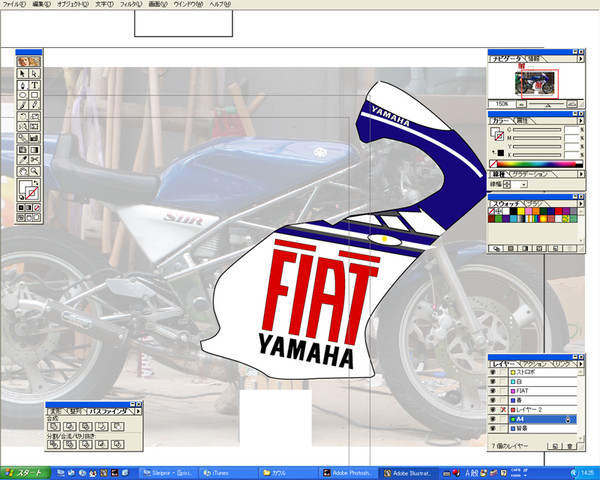Select the Scissors tool
600x480 pixels.
coord(34,160)
